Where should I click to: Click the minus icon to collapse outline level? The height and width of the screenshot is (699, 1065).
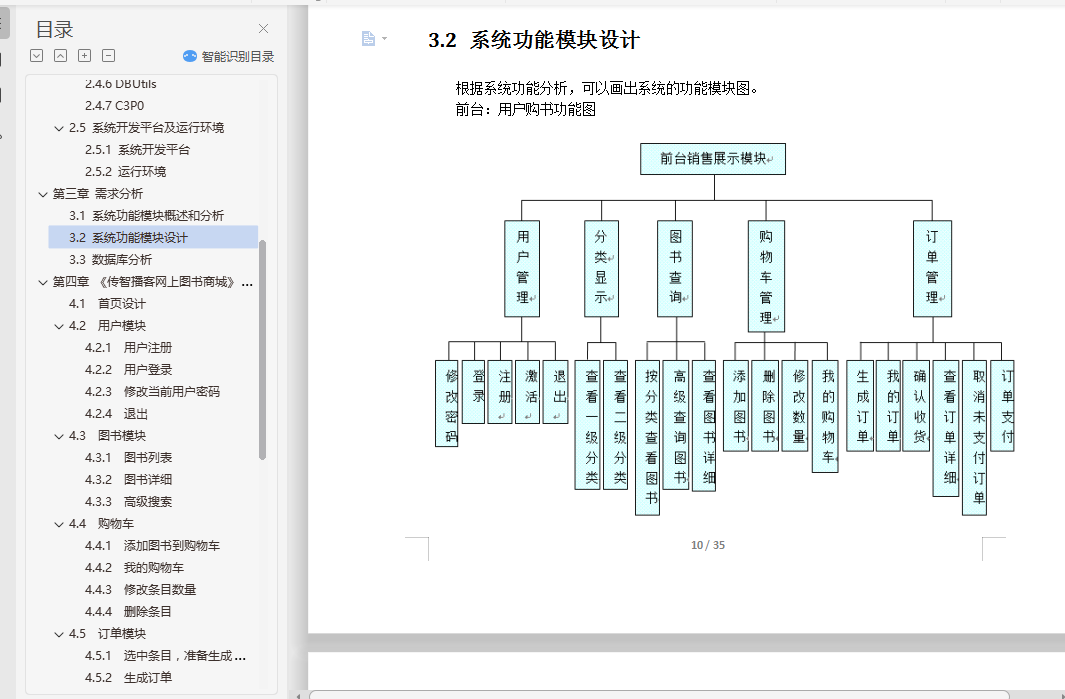[x=109, y=56]
